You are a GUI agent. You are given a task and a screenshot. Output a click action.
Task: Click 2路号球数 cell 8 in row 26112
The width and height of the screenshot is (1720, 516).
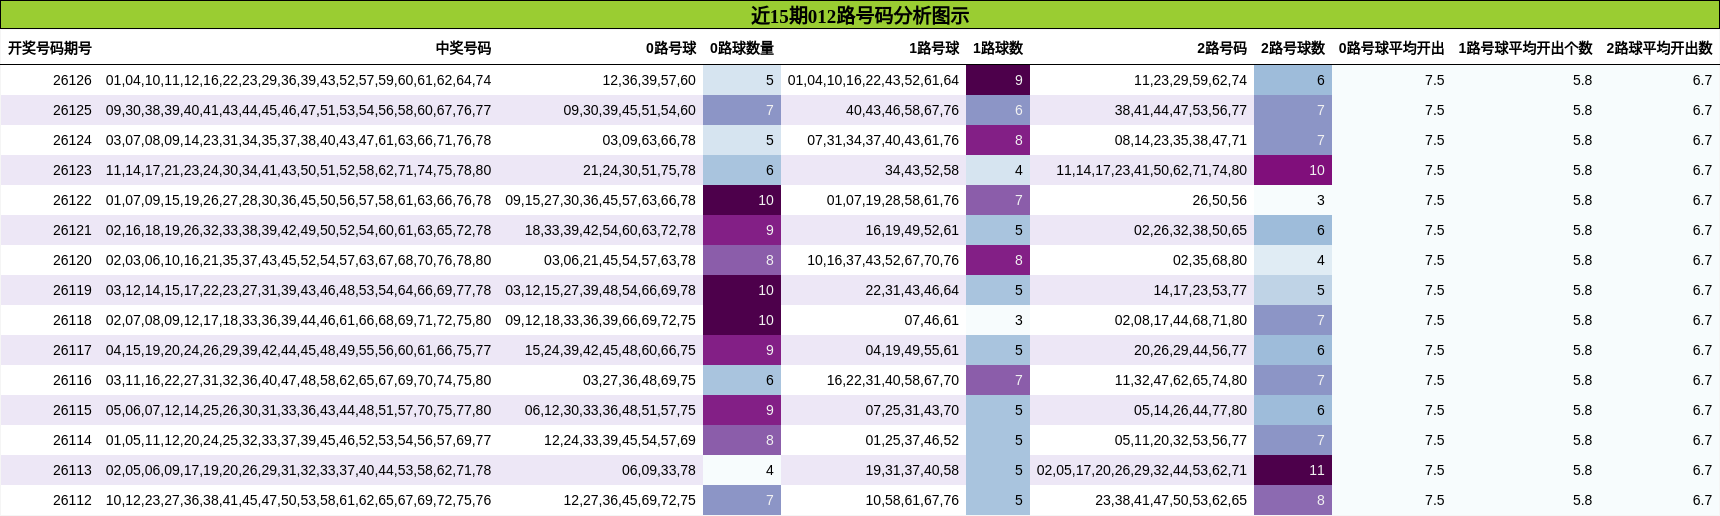[1292, 500]
